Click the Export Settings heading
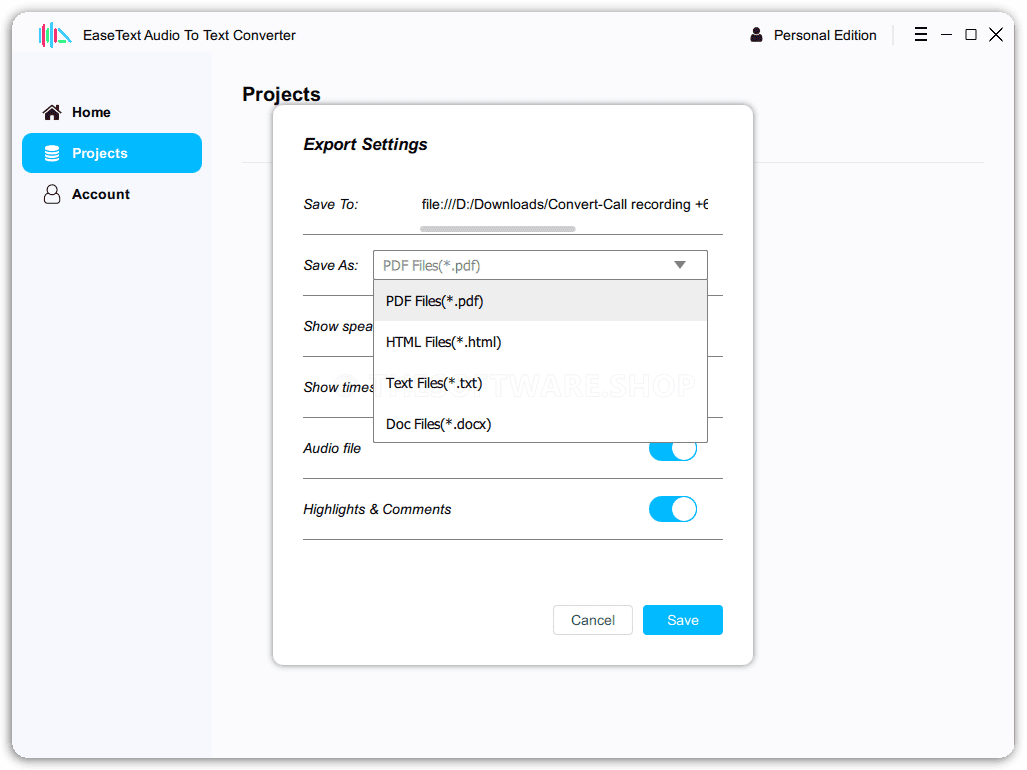This screenshot has width=1027, height=770. [365, 144]
